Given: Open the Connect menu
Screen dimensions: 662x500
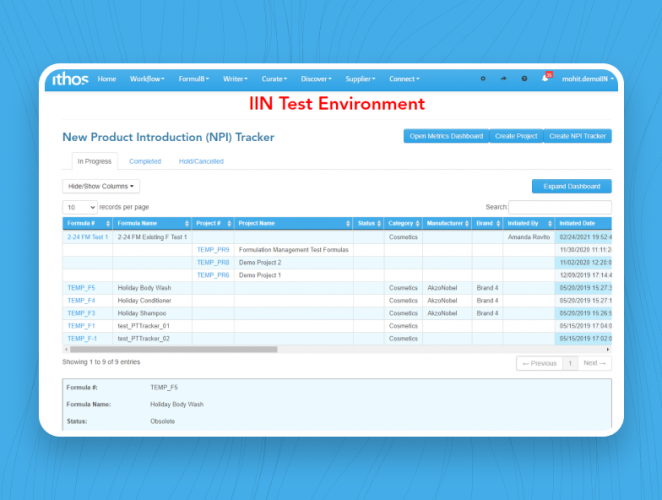Looking at the screenshot, I should point(404,79).
